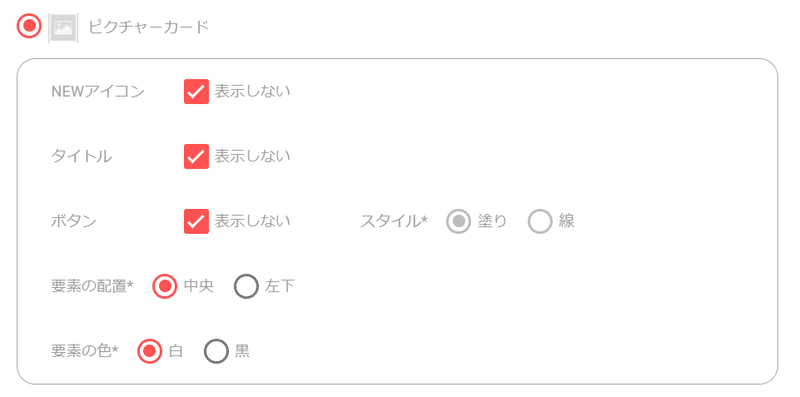Click the 黒 text label

tap(242, 351)
